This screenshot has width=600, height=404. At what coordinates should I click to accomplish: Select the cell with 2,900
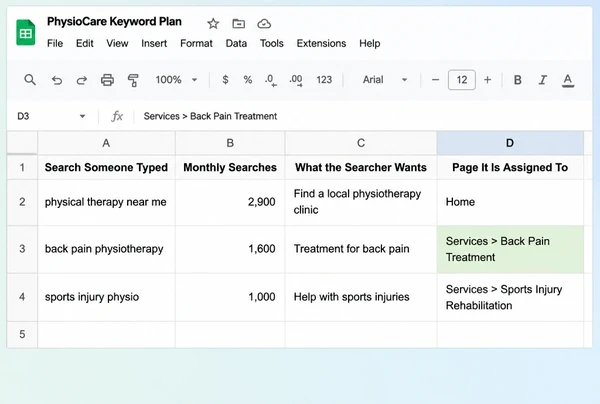point(230,202)
